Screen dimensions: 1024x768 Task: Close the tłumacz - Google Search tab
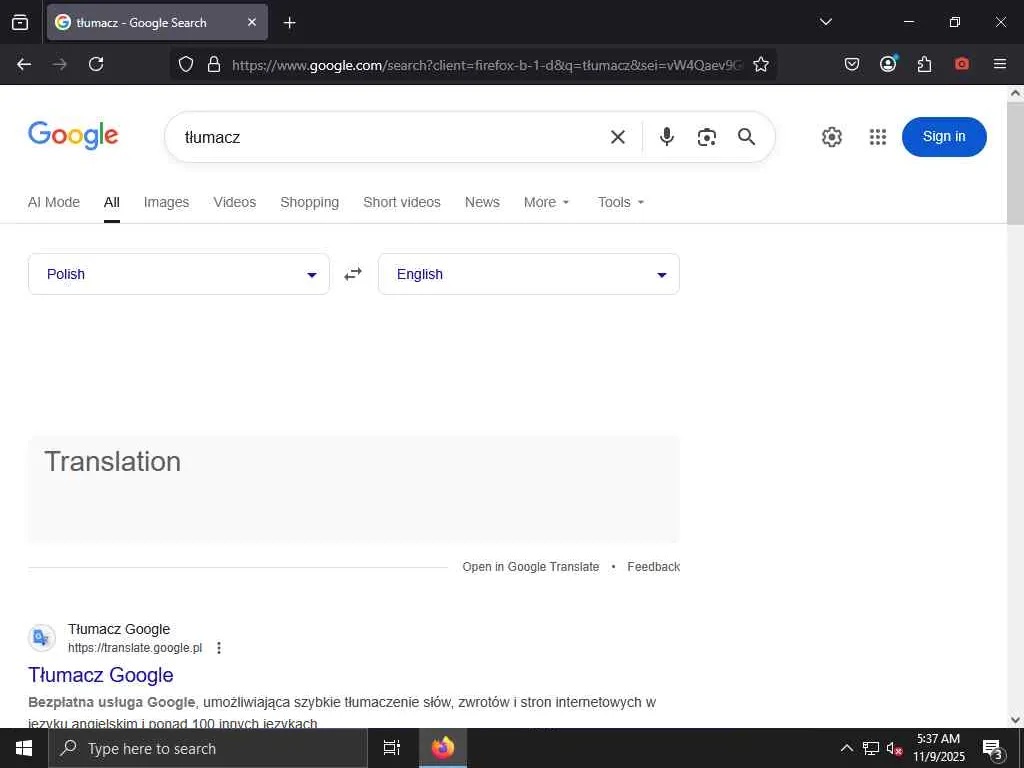(x=252, y=22)
